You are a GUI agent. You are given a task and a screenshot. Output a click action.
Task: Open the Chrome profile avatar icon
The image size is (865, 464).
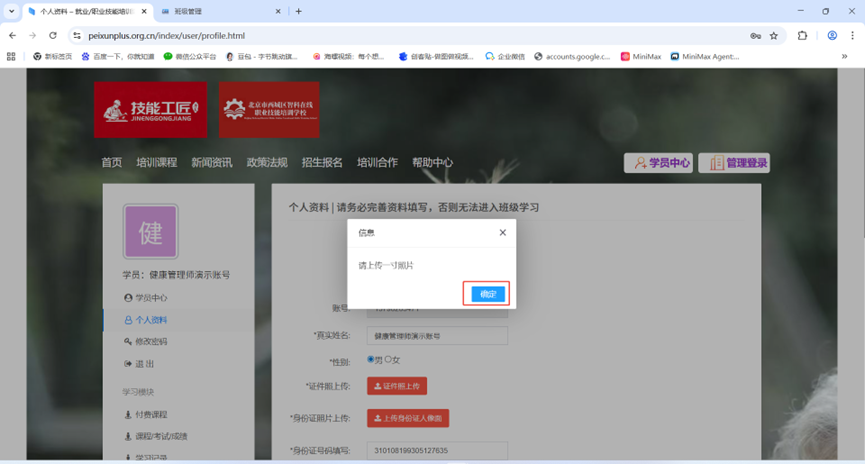pos(832,35)
